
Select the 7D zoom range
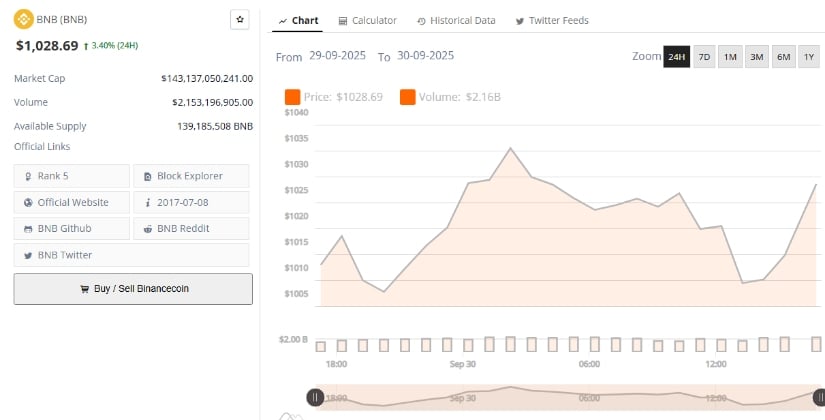click(x=704, y=57)
